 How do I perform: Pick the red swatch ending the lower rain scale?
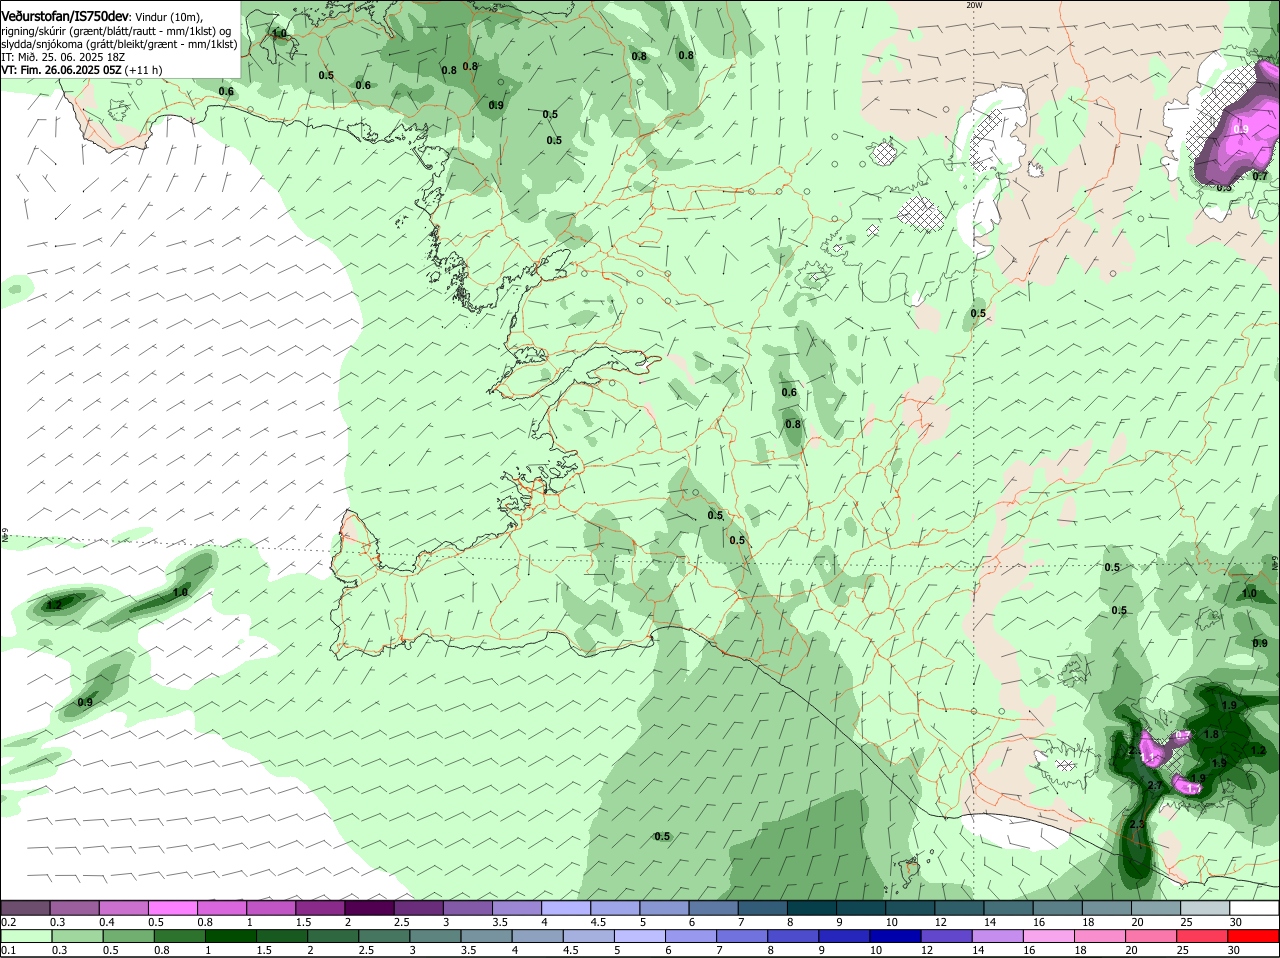[1253, 935]
